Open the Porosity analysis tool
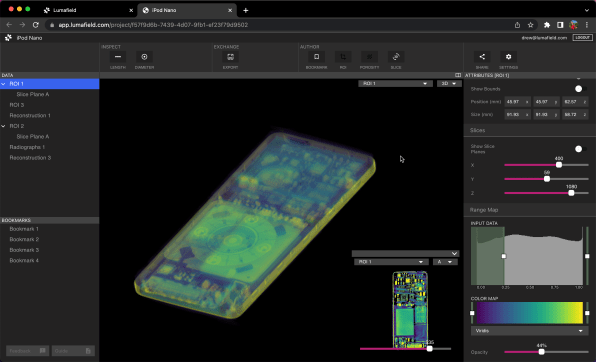 [x=369, y=57]
